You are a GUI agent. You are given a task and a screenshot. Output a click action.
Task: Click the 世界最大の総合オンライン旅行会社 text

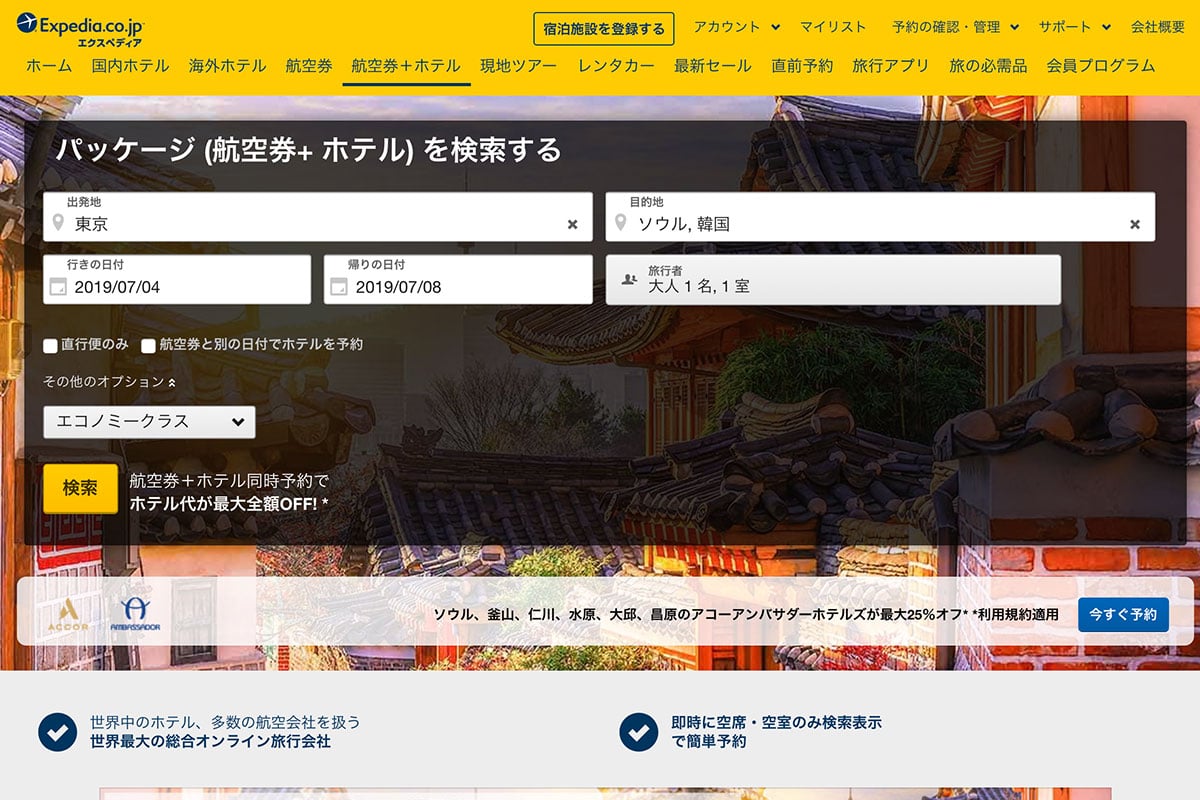click(x=210, y=742)
